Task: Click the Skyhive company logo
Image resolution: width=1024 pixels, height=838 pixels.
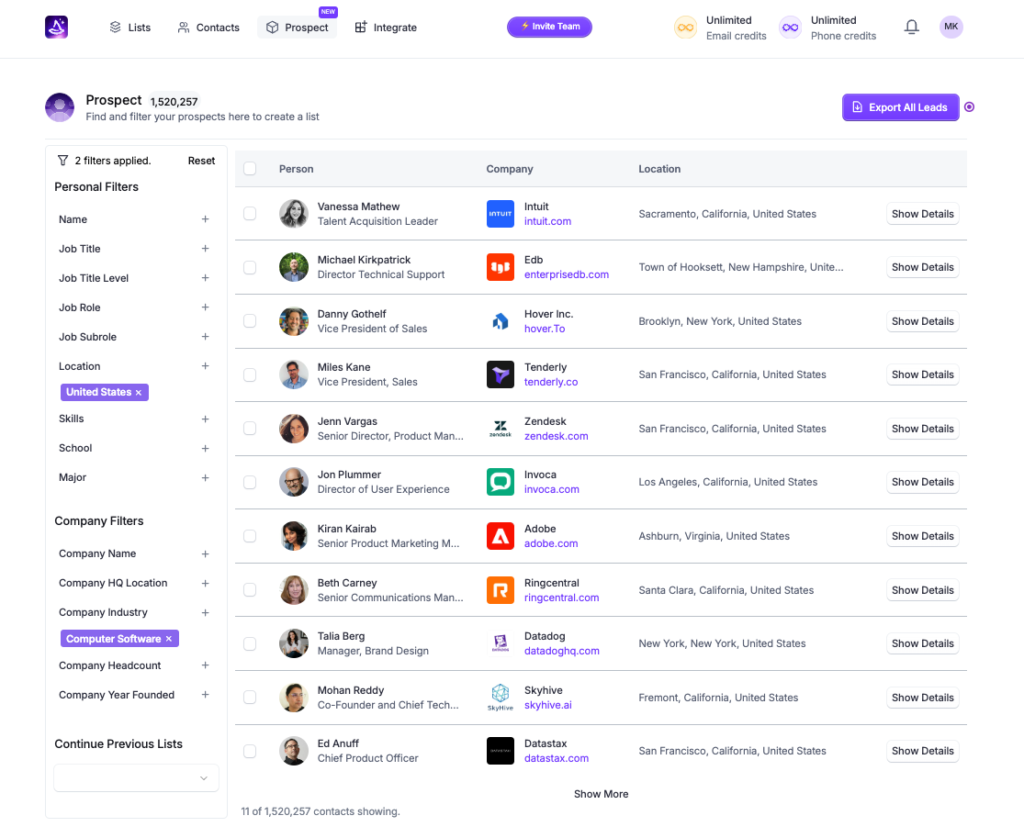Action: pyautogui.click(x=500, y=698)
